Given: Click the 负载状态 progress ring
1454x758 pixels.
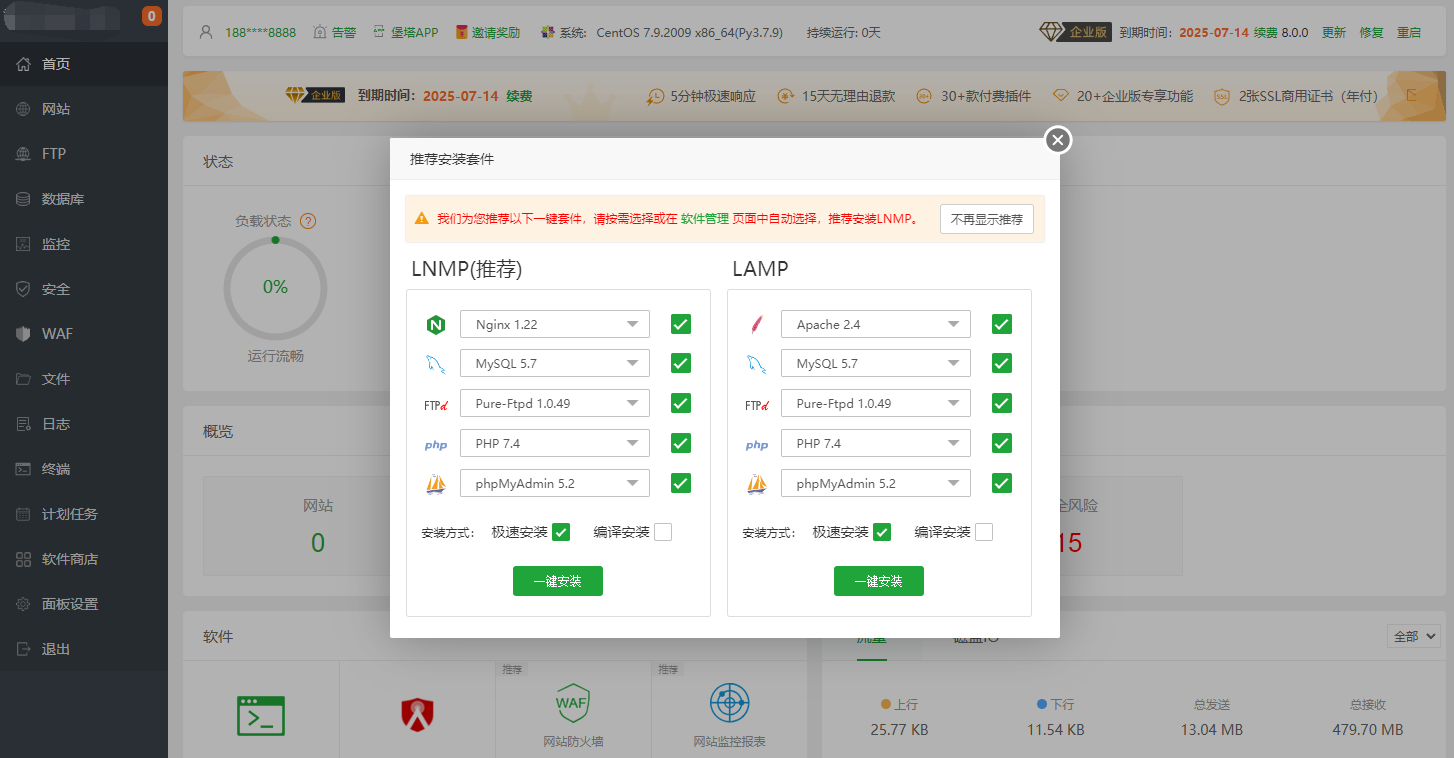Looking at the screenshot, I should (275, 287).
